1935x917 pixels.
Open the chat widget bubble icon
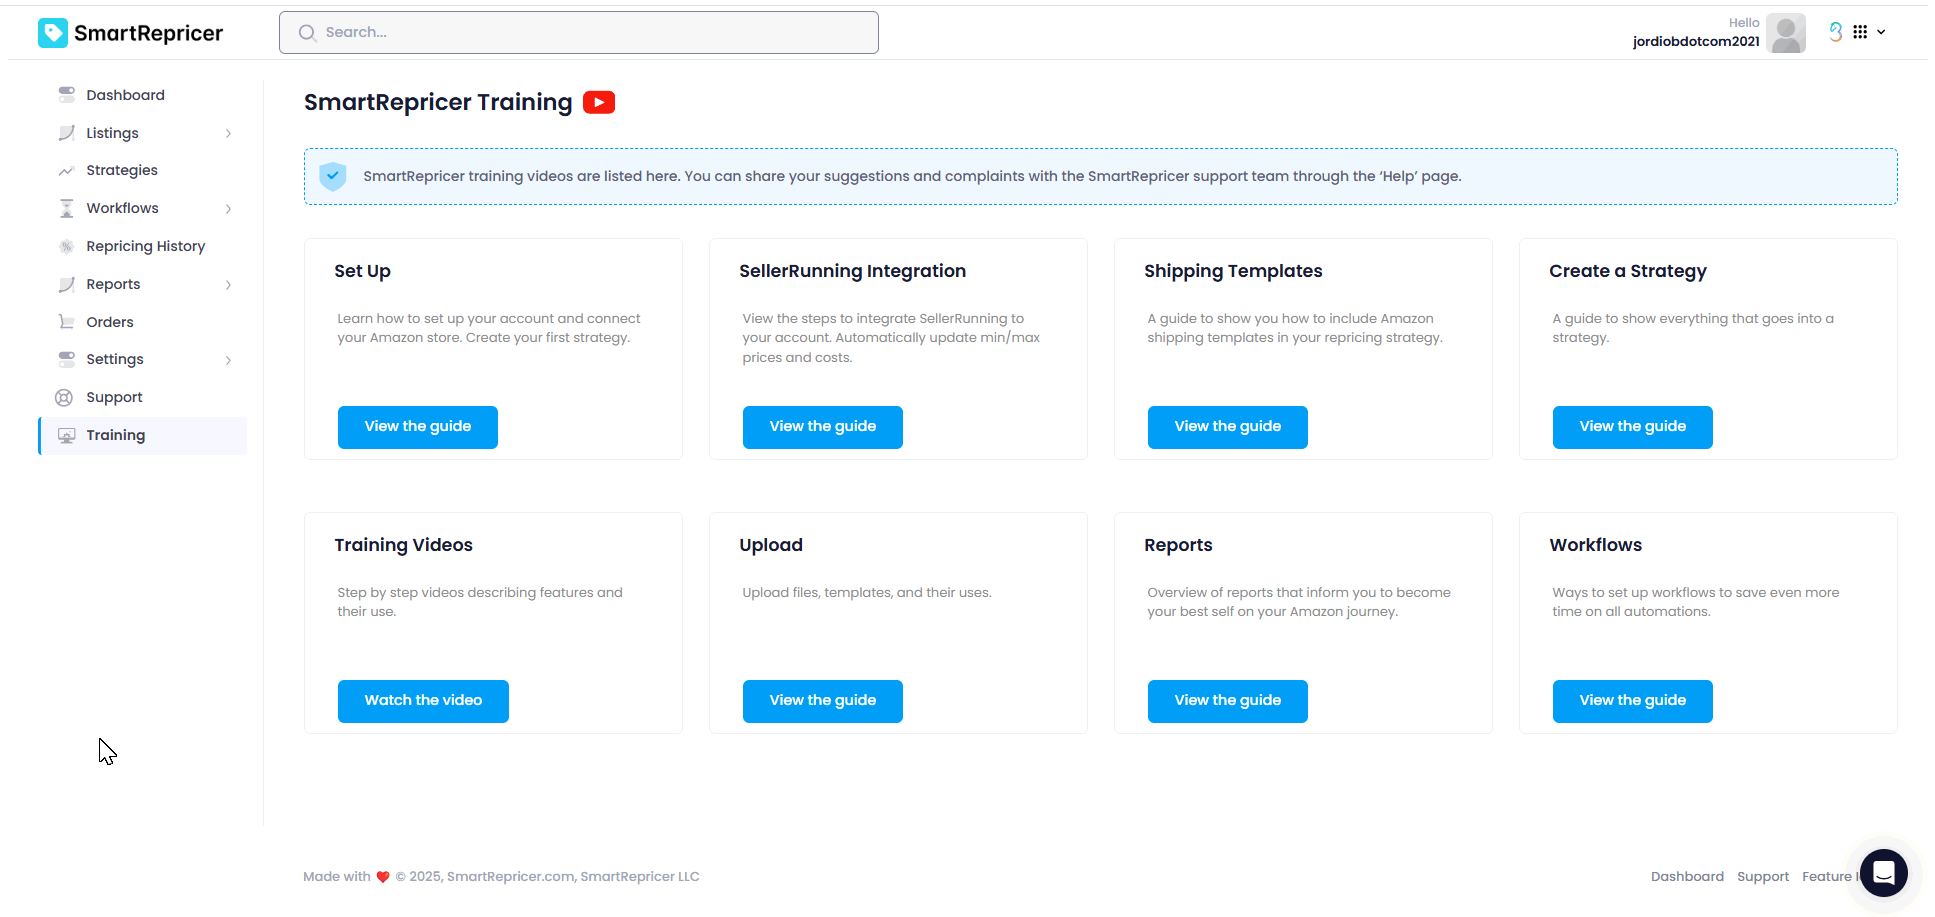(x=1884, y=873)
